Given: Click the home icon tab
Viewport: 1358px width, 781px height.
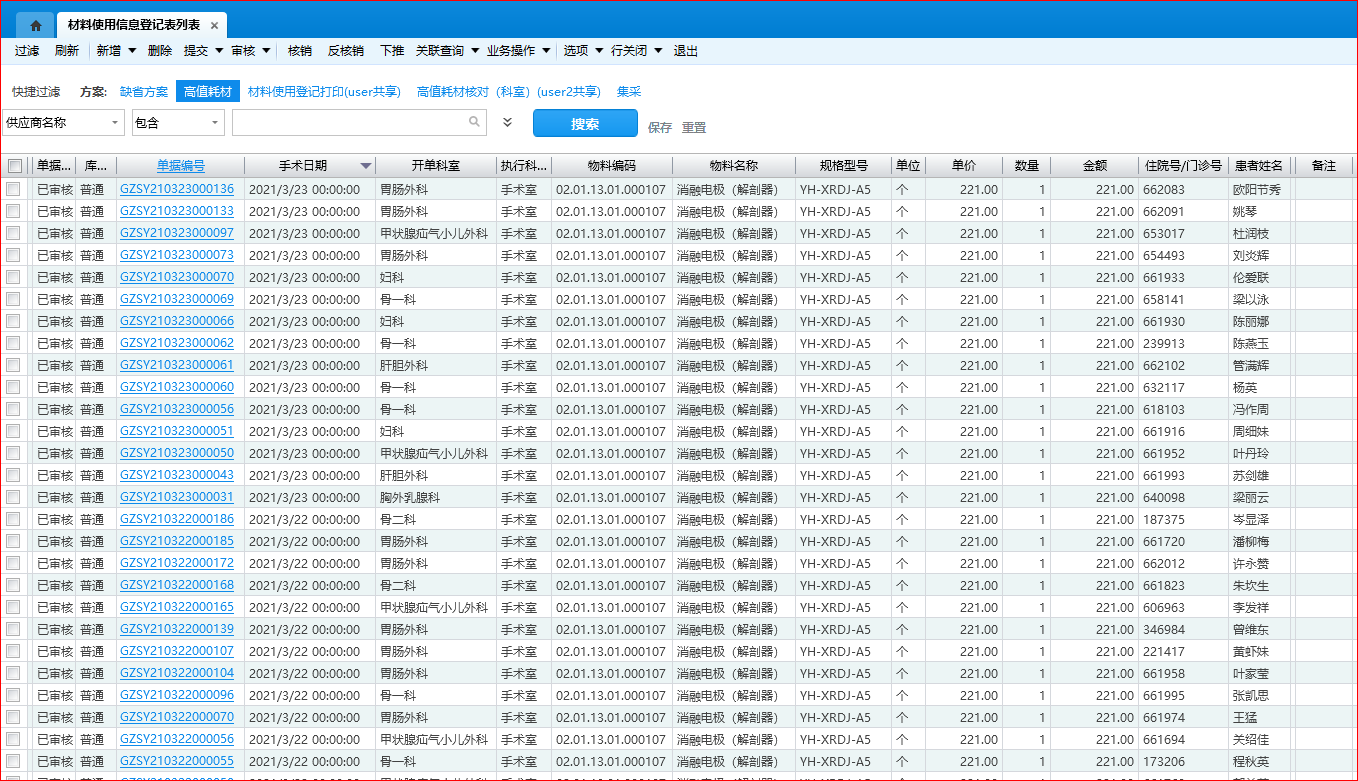Looking at the screenshot, I should click(x=36, y=26).
